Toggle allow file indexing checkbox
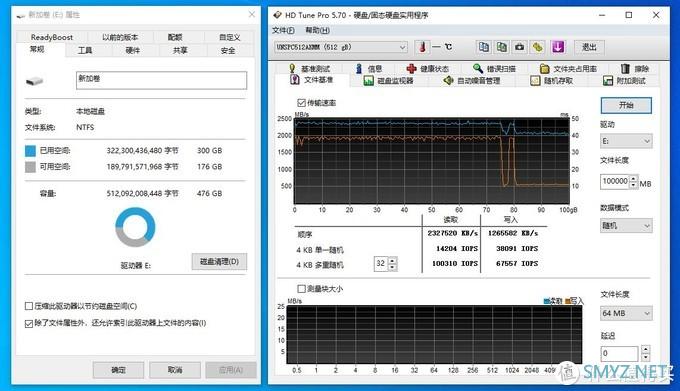The height and width of the screenshot is (391, 680). 29,323
